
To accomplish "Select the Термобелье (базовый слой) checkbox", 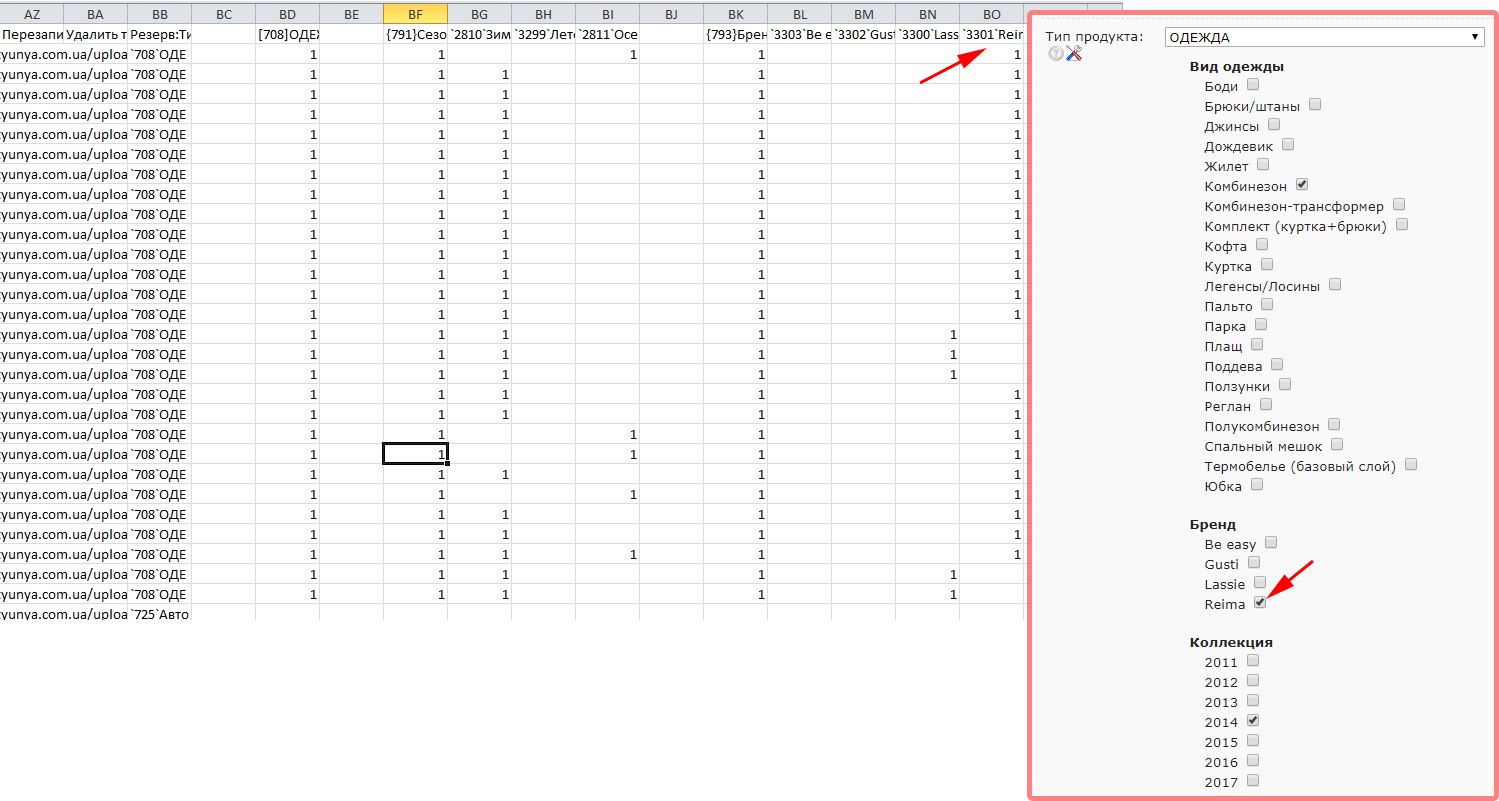I will 1412,465.
